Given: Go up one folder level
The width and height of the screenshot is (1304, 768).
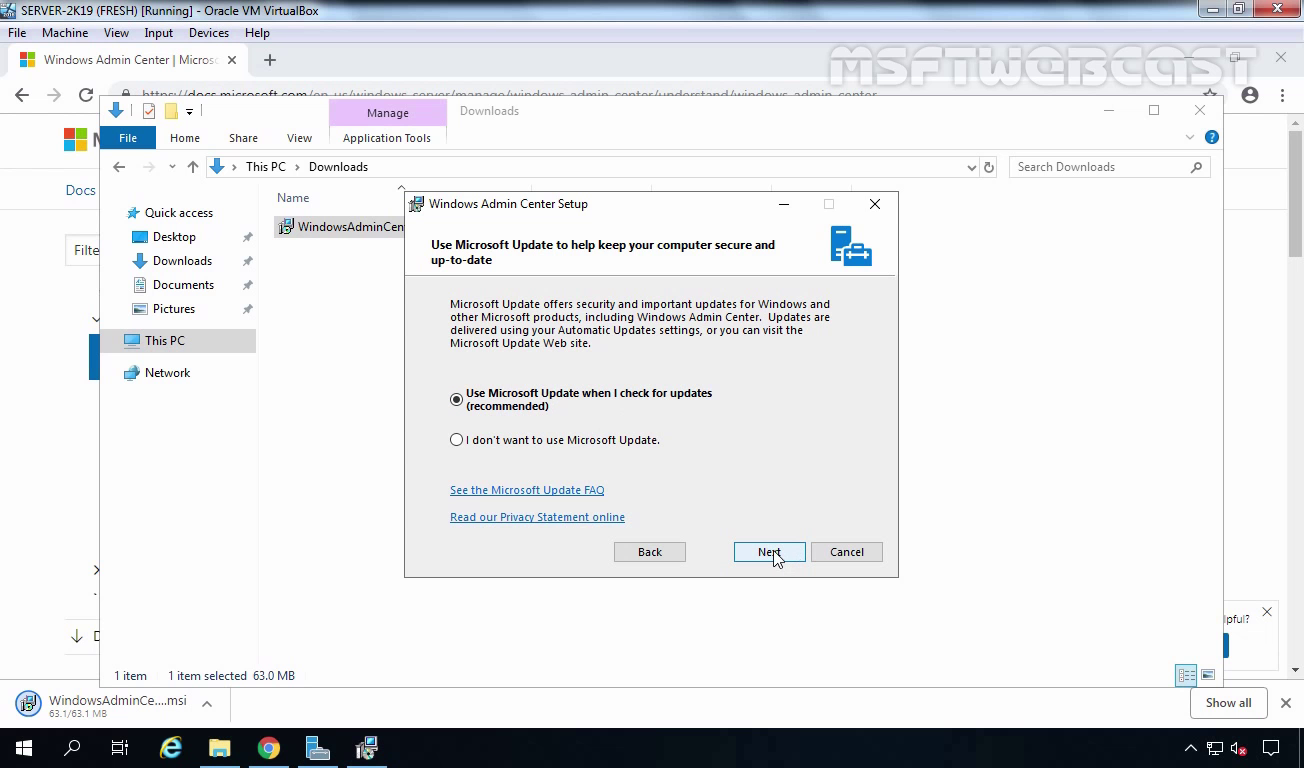Looking at the screenshot, I should [193, 167].
